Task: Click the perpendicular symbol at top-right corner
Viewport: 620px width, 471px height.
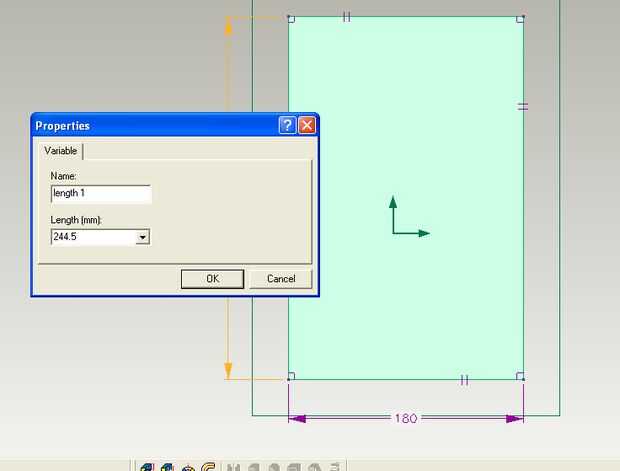Action: tap(520, 19)
